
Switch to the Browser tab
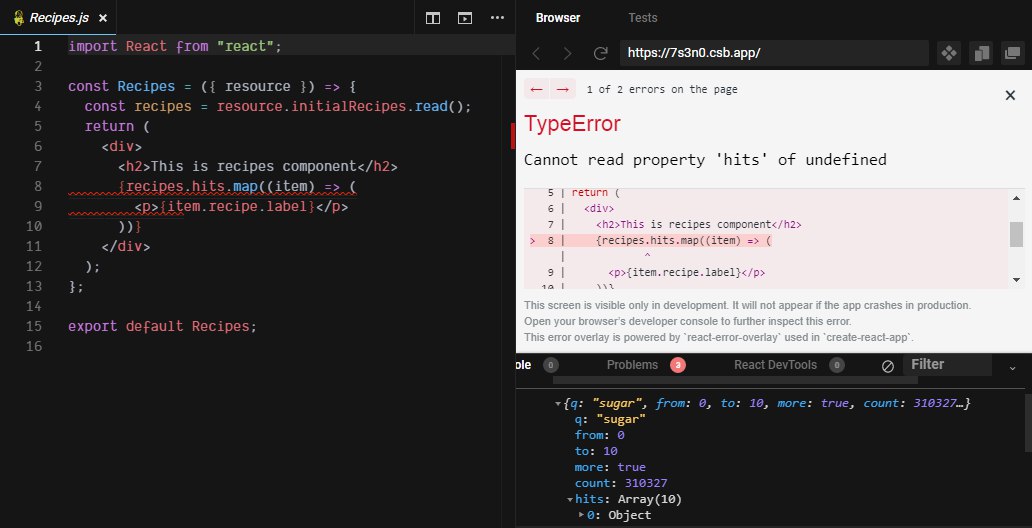(557, 18)
